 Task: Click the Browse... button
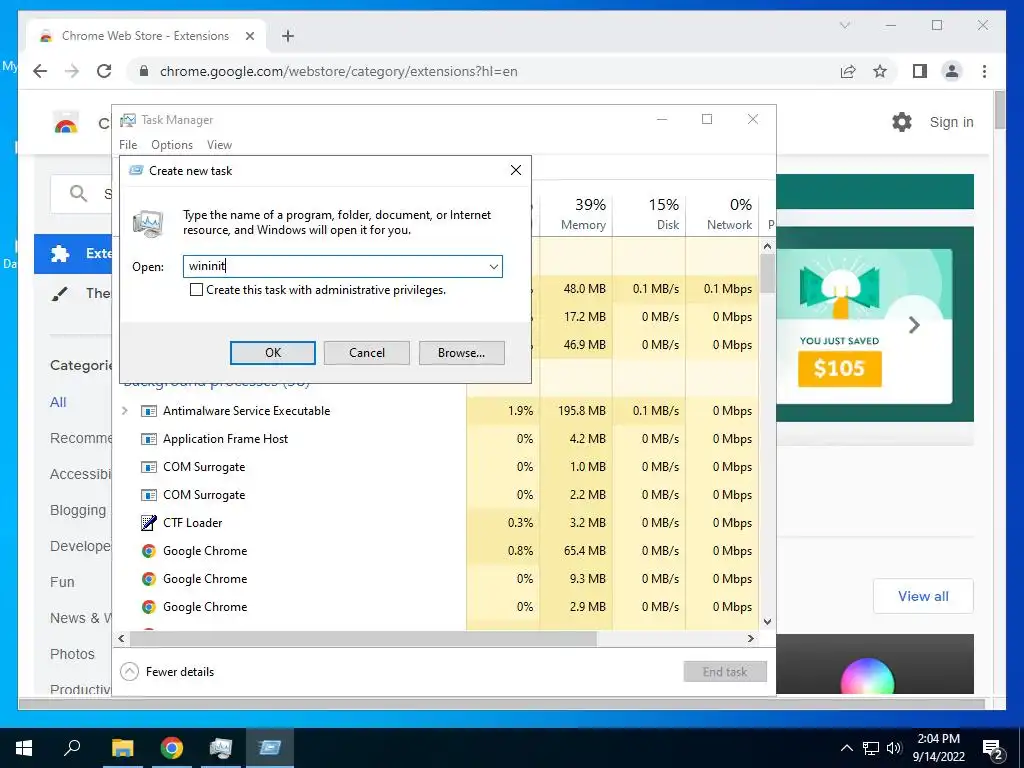[x=461, y=353]
